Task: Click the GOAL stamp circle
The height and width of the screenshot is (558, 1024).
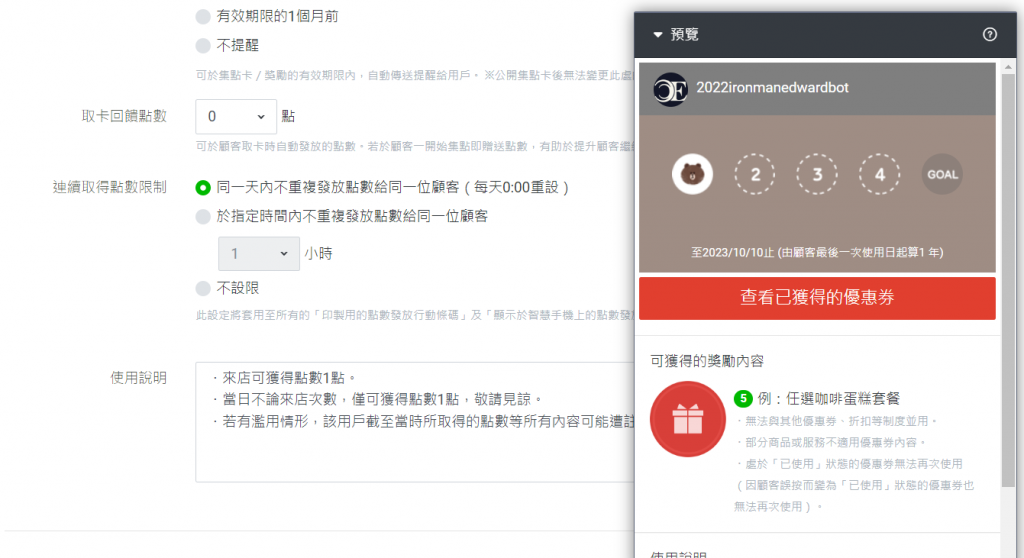Action: coord(942,174)
